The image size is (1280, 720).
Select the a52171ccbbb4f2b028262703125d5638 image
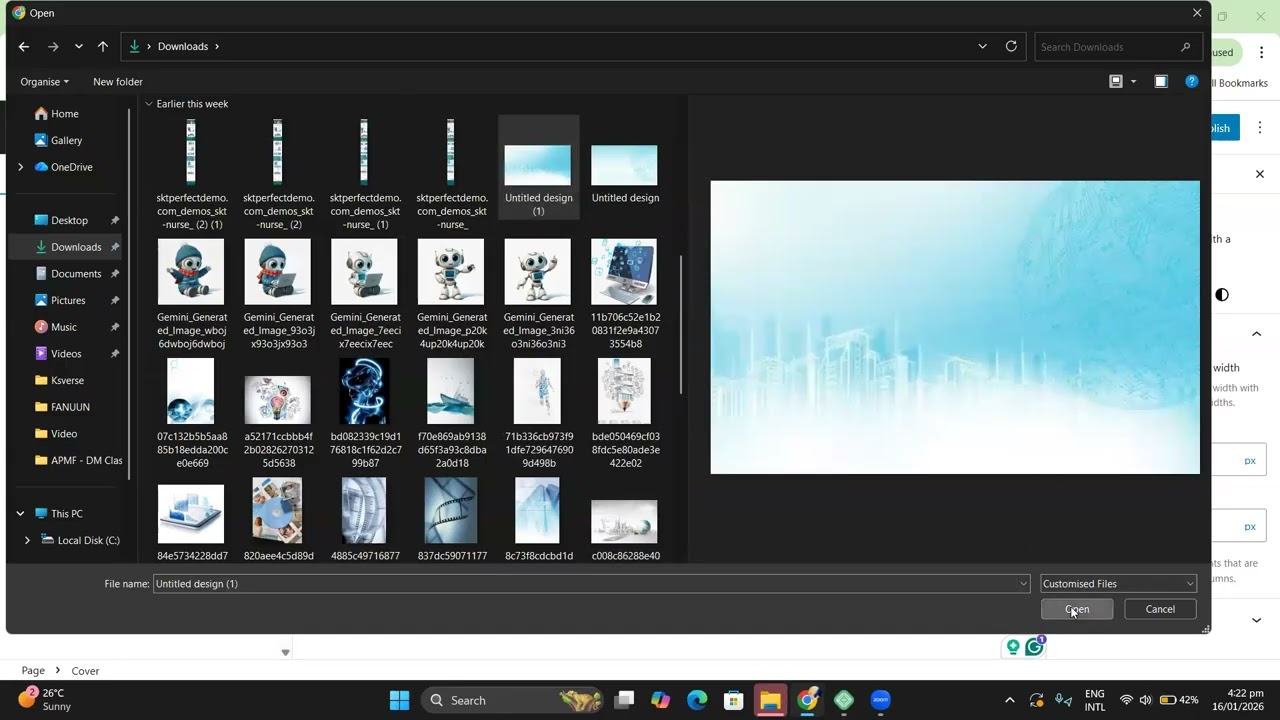click(x=277, y=414)
